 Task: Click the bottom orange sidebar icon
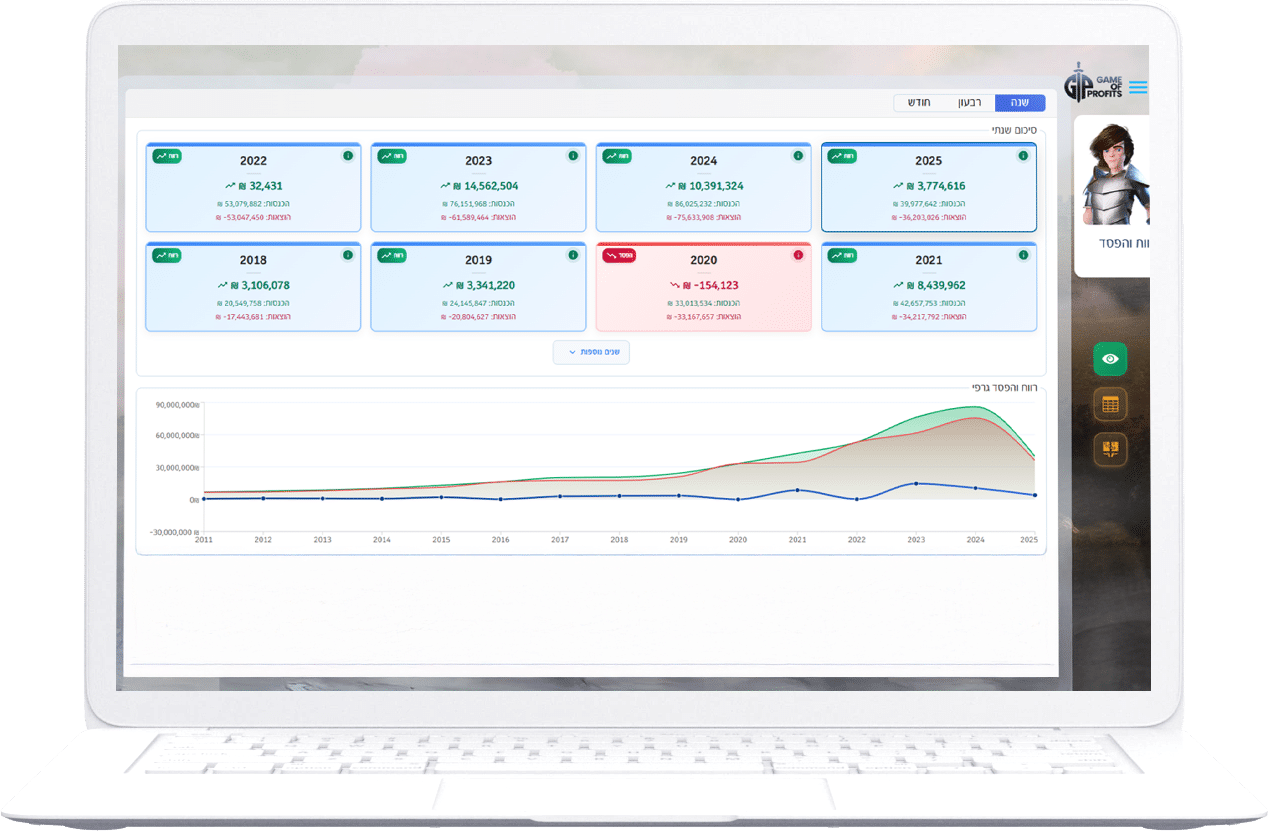(1110, 450)
